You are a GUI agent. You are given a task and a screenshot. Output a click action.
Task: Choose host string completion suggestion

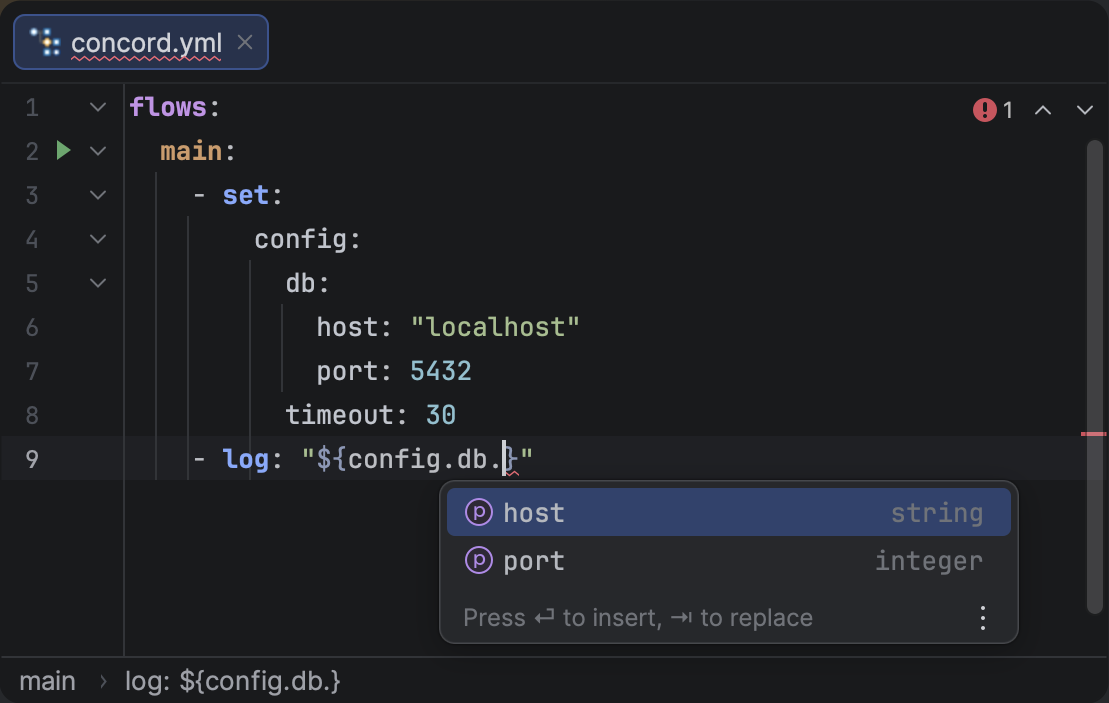click(728, 513)
